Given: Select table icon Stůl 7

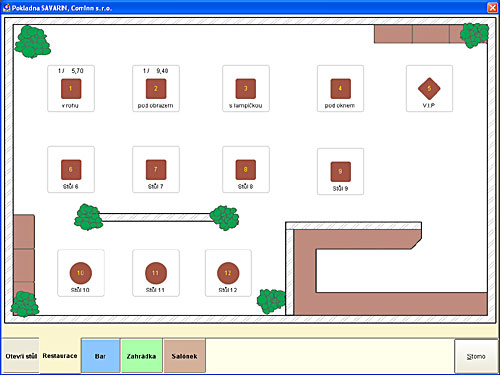Looking at the screenshot, I should click(x=156, y=170).
